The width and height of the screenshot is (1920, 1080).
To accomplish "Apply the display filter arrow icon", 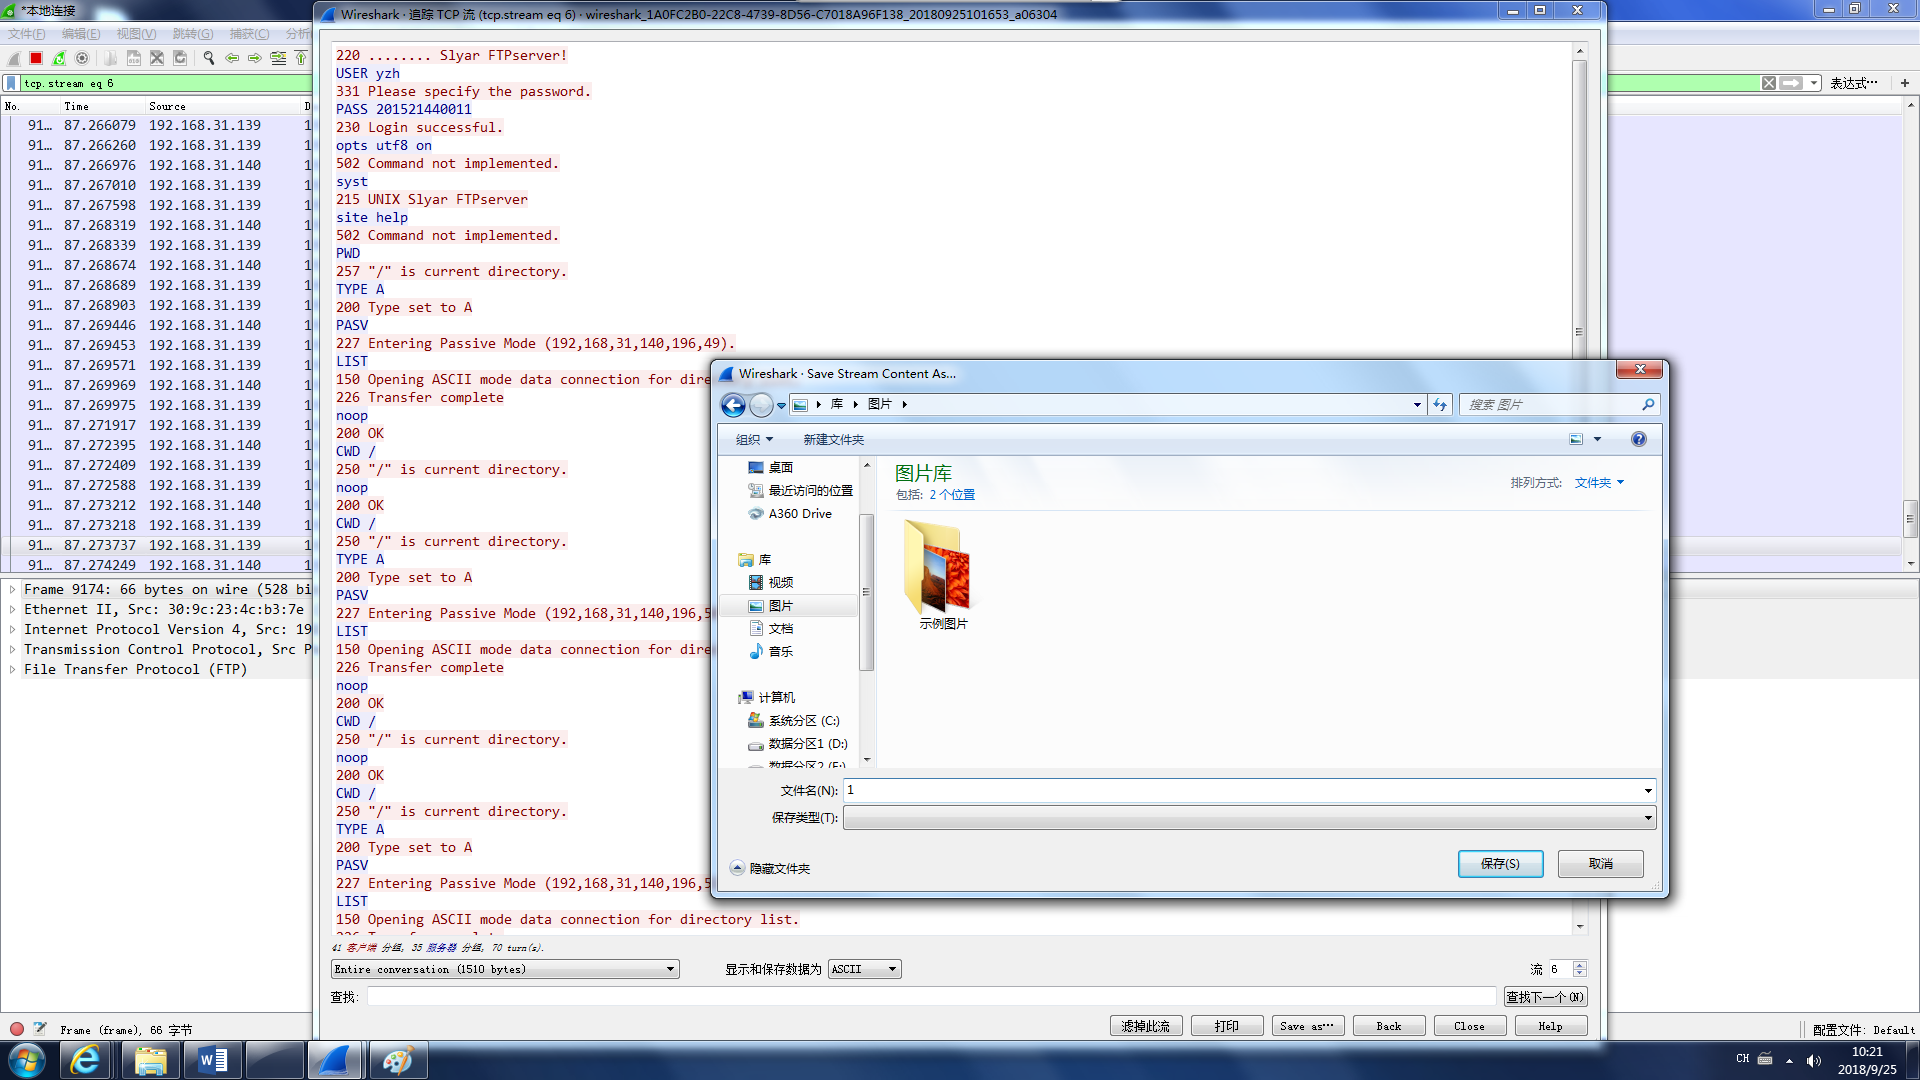I will [1791, 83].
